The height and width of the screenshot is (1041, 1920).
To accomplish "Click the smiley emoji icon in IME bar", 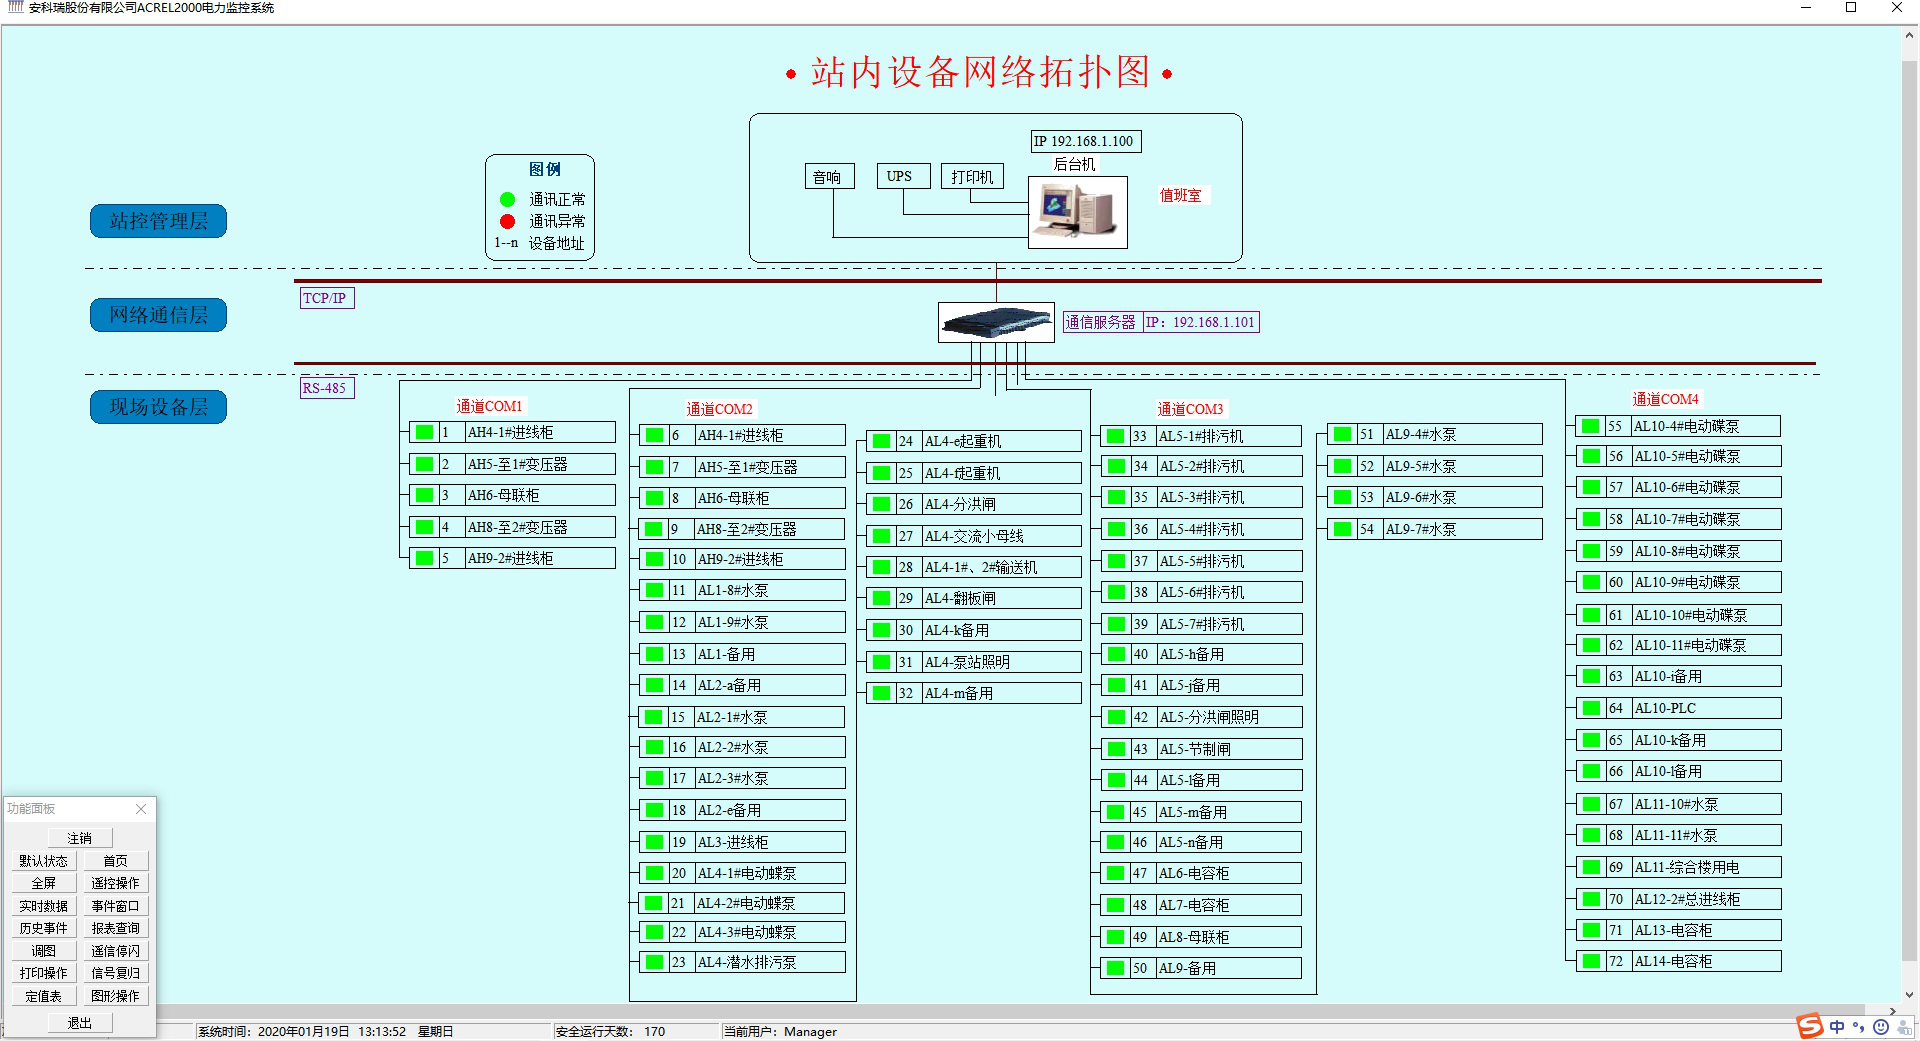I will (1881, 1027).
